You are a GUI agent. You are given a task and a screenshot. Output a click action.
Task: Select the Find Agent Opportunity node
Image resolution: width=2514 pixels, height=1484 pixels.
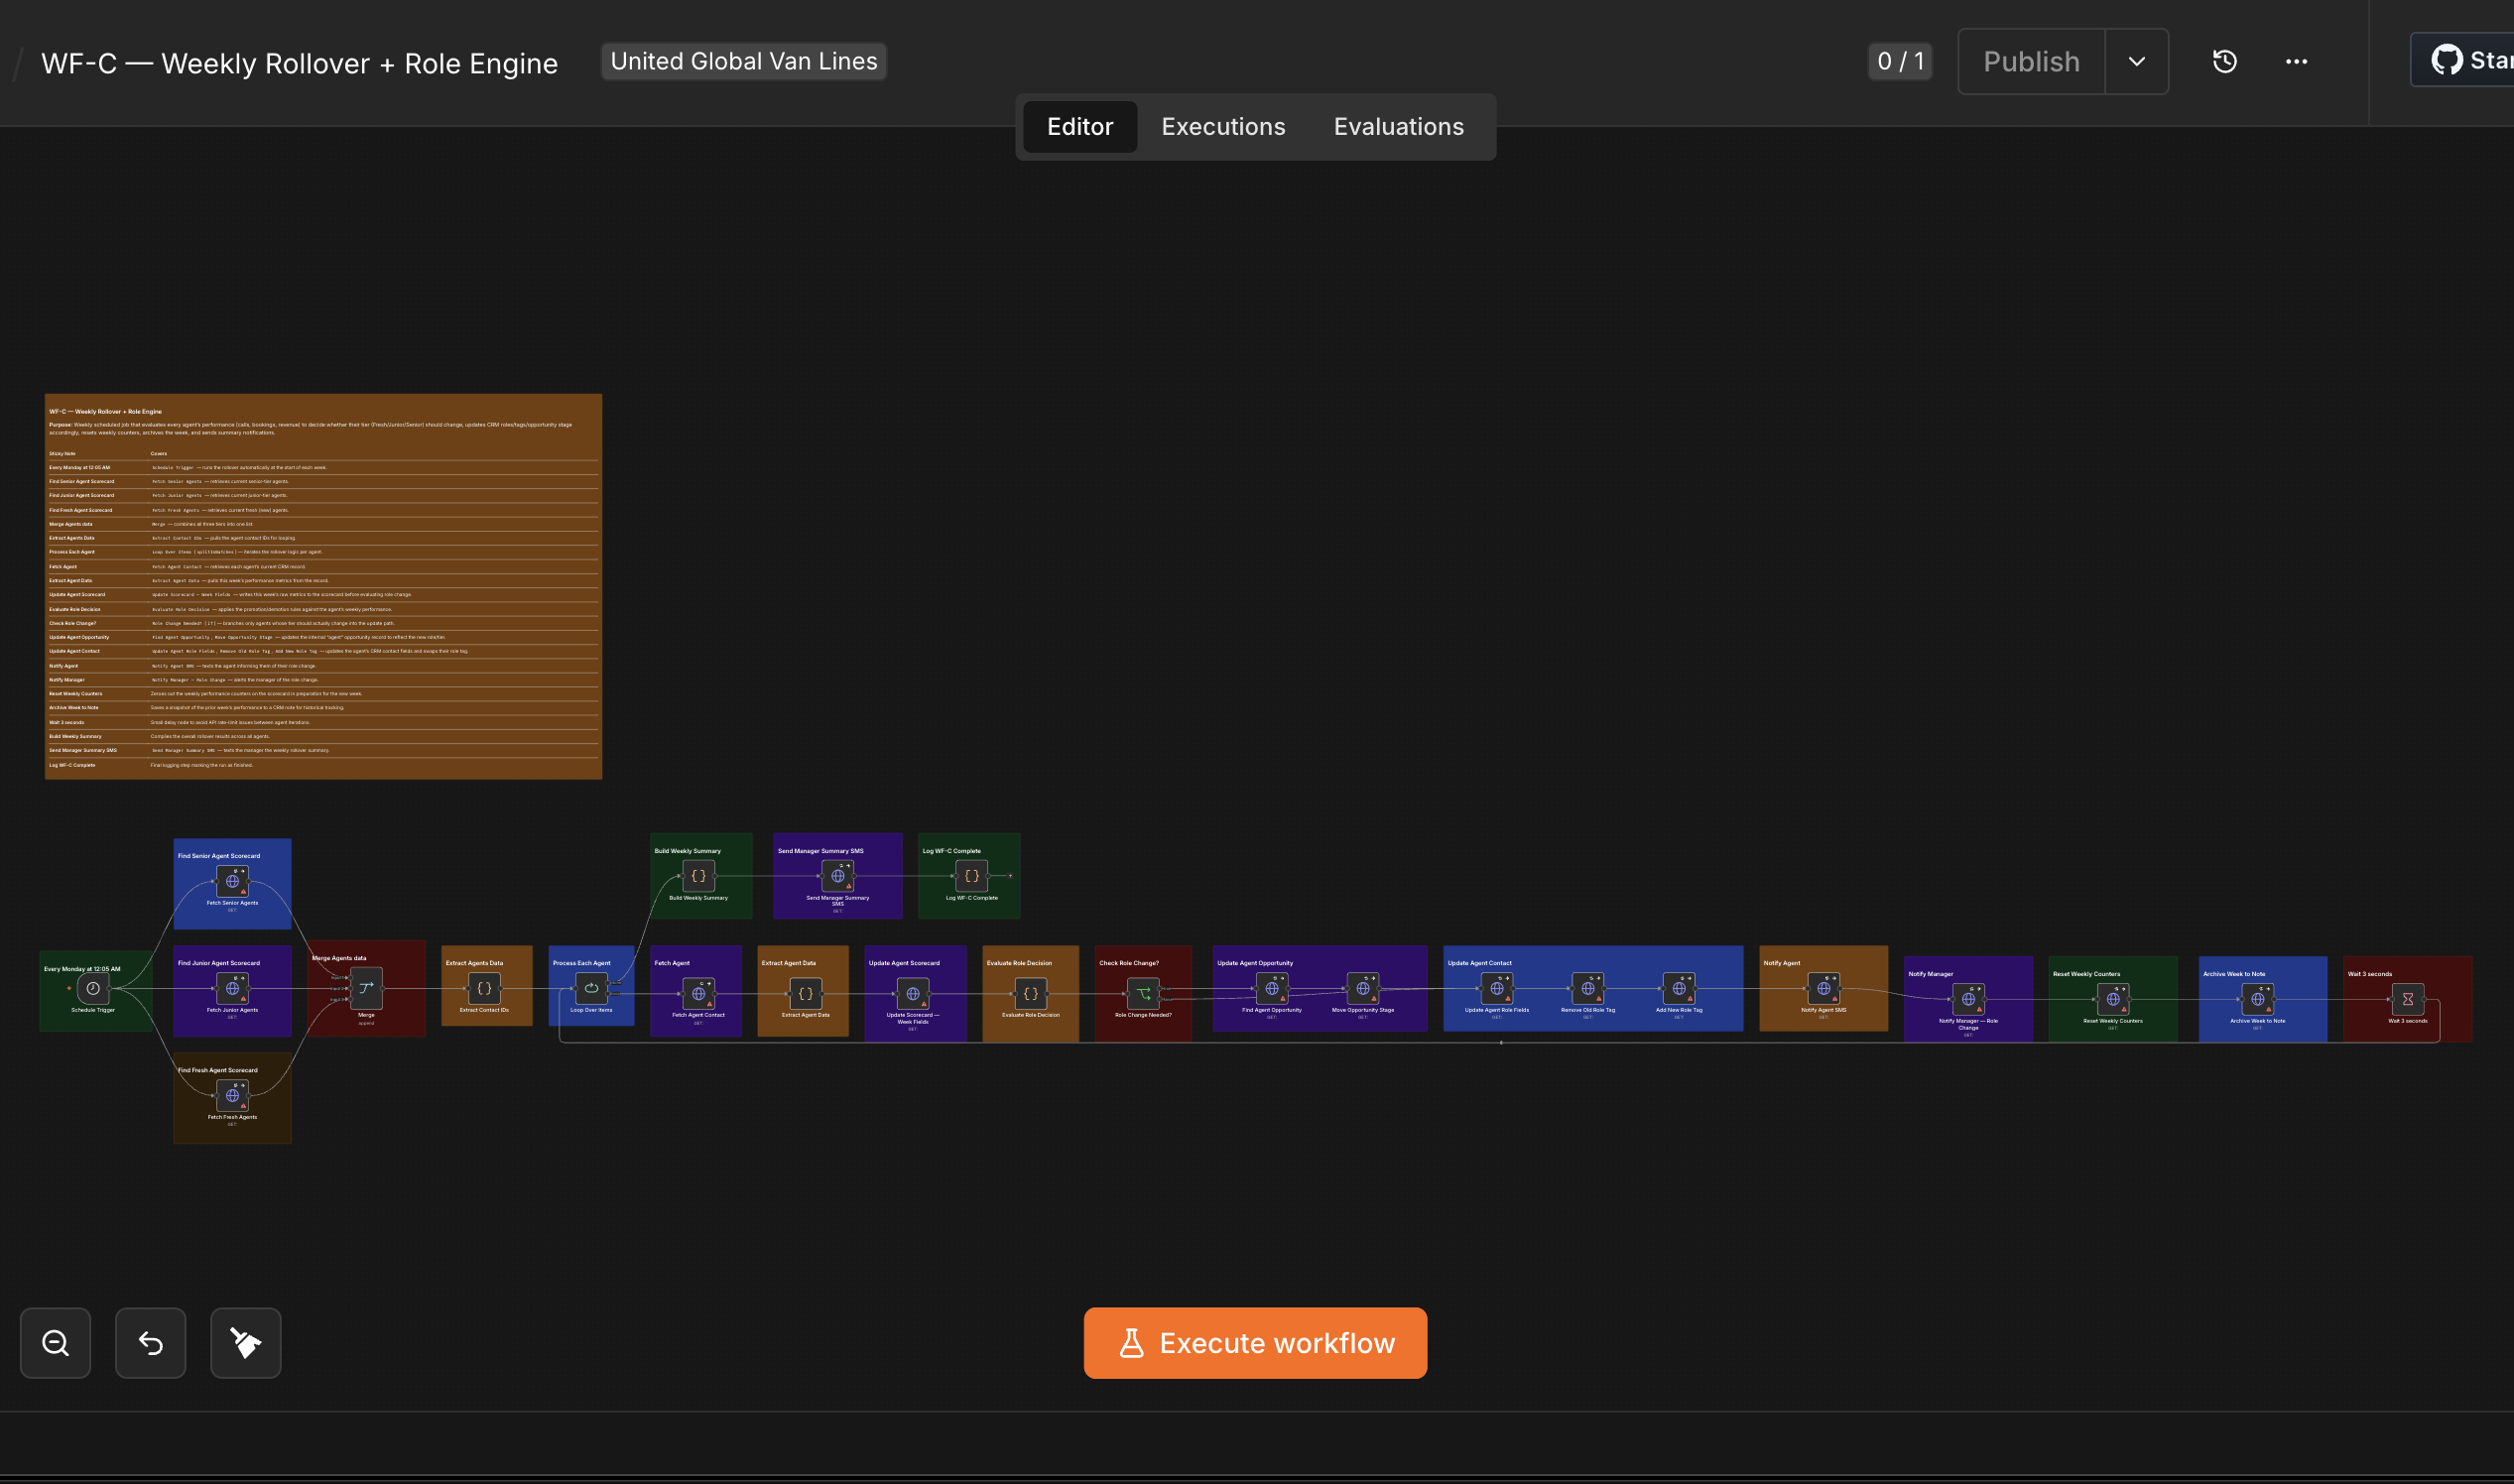point(1271,988)
